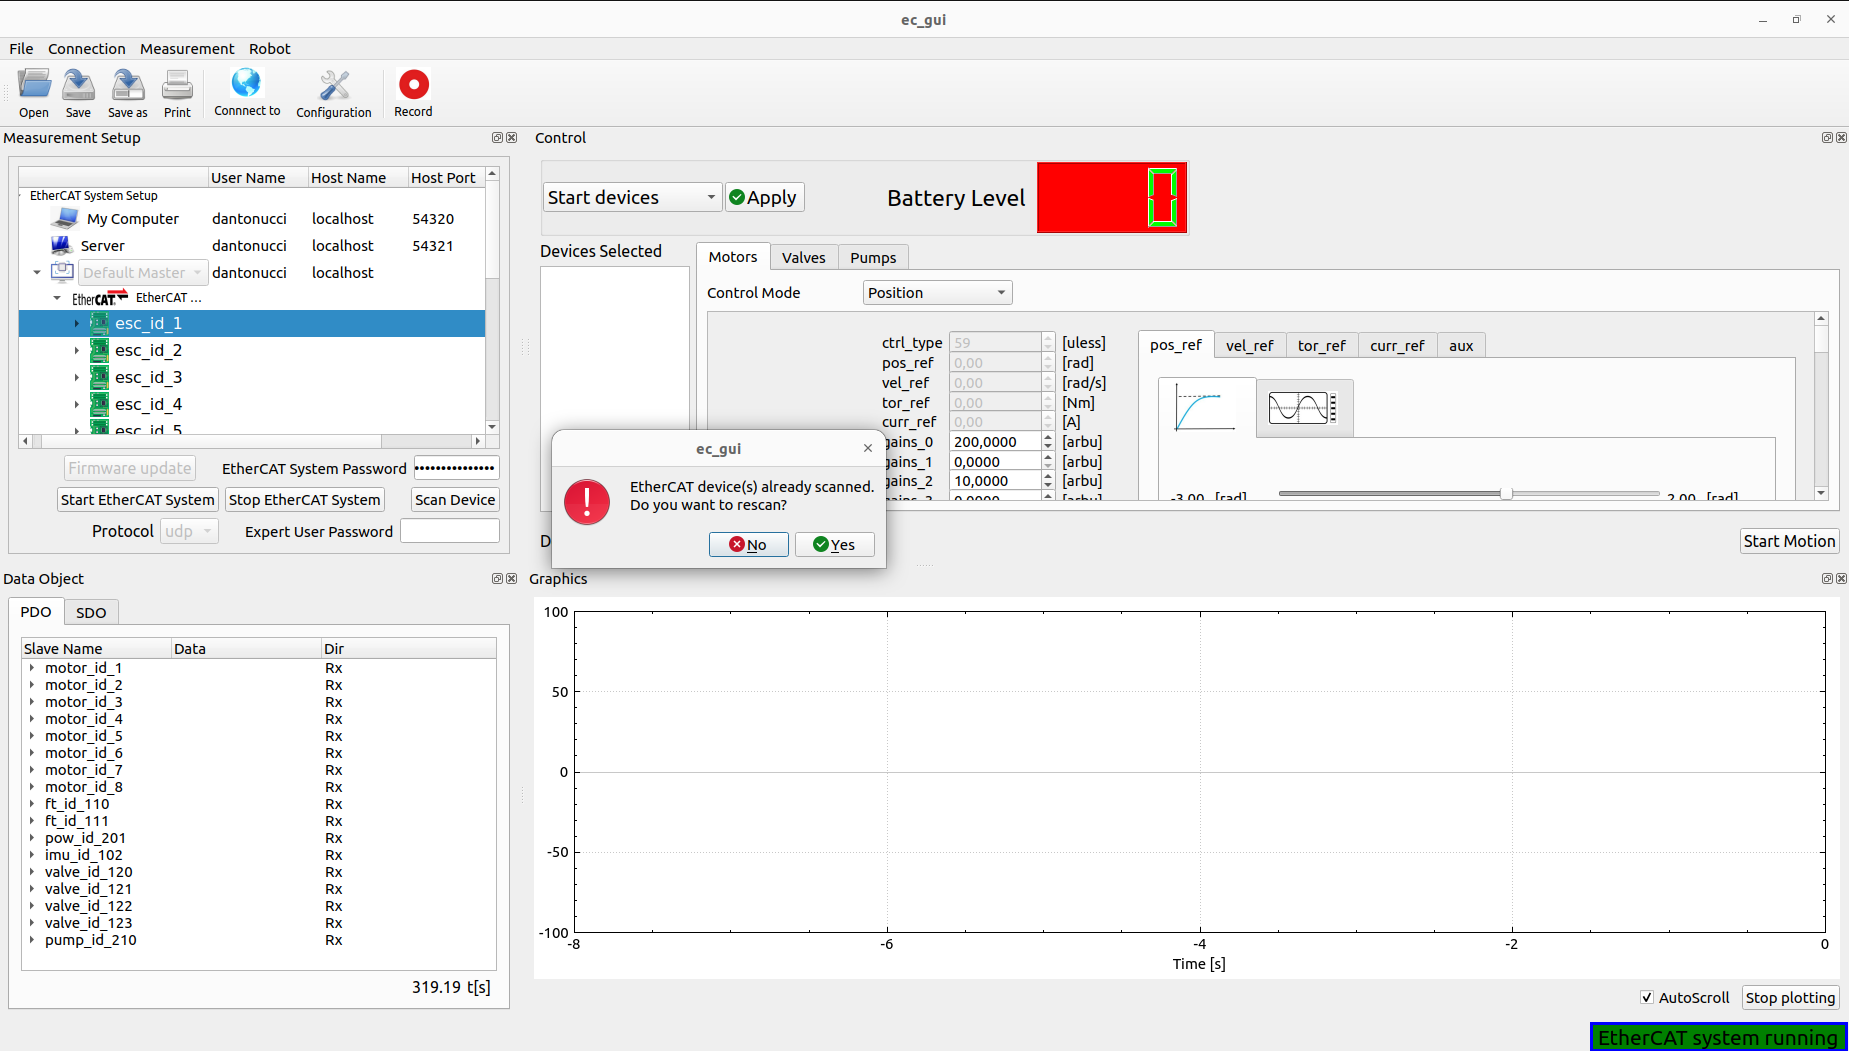Click the Print toolbar icon
This screenshot has width=1849, height=1051.
pyautogui.click(x=177, y=85)
